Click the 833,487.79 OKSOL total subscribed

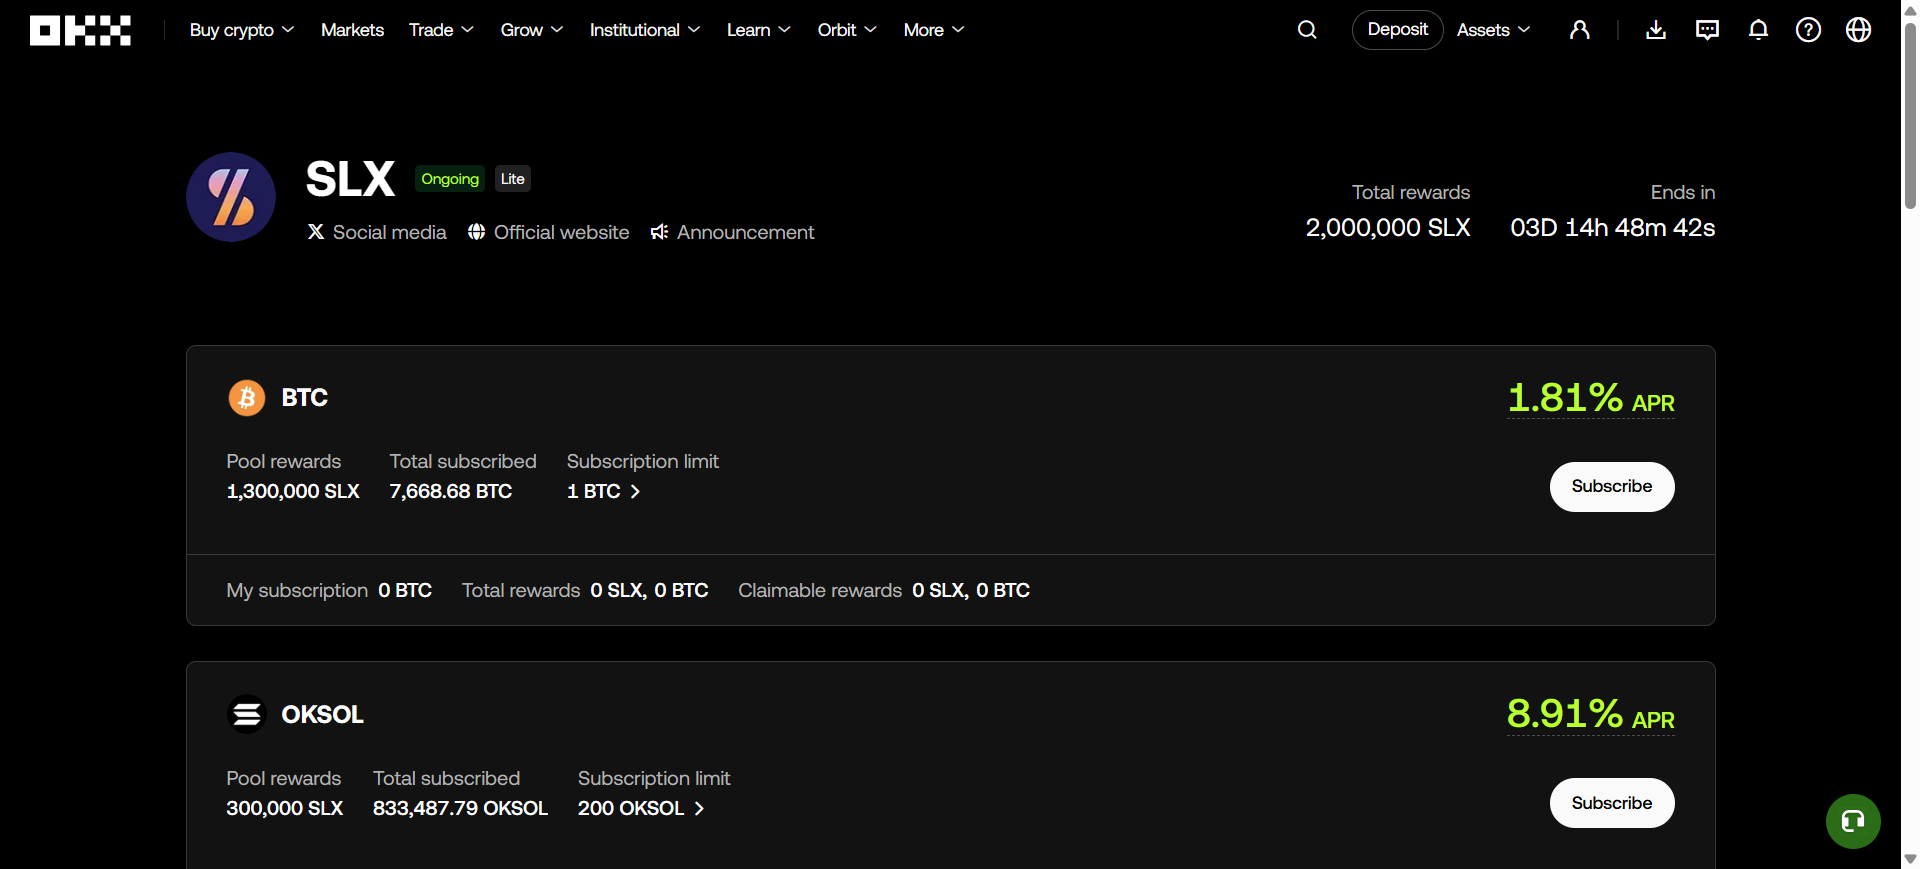460,808
